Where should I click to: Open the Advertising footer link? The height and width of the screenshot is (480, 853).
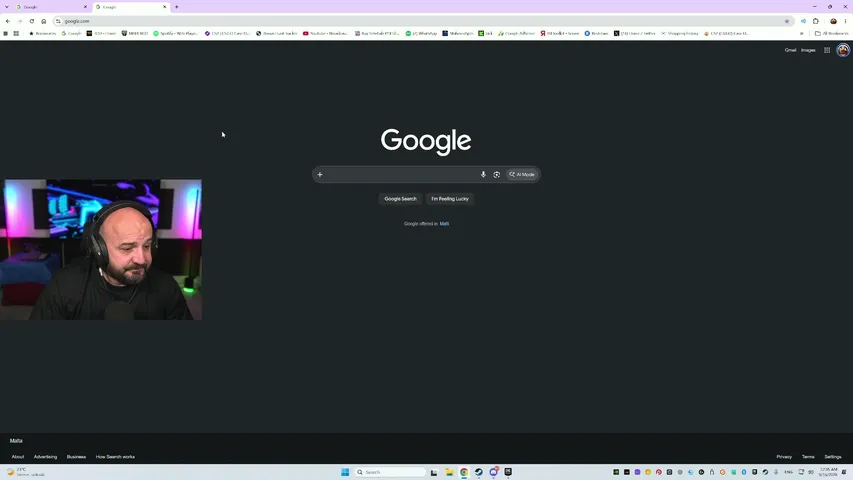coord(45,457)
